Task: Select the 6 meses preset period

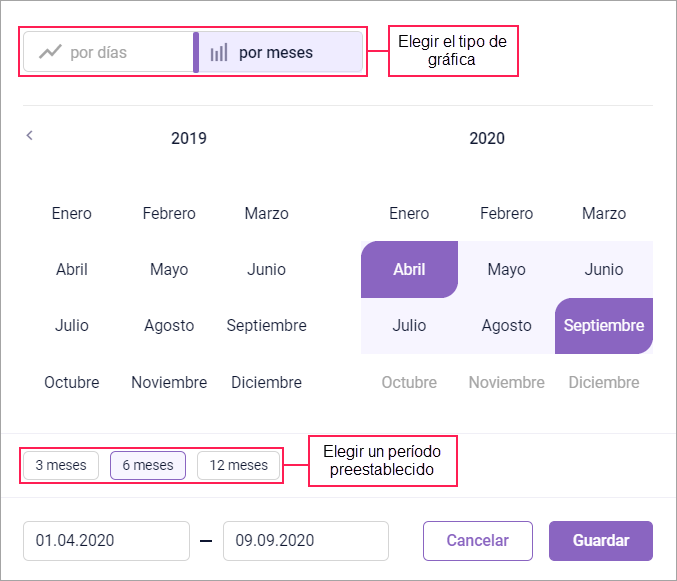Action: pyautogui.click(x=148, y=465)
